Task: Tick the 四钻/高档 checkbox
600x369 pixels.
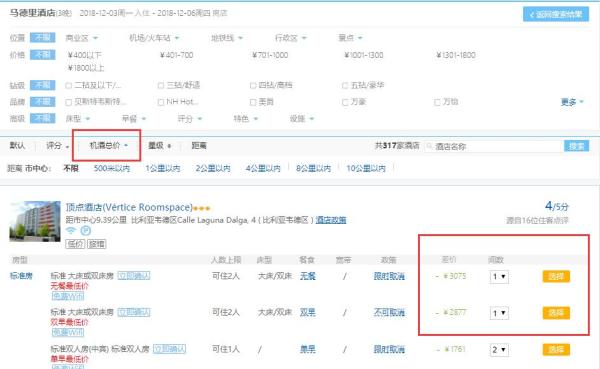Action: [x=253, y=85]
